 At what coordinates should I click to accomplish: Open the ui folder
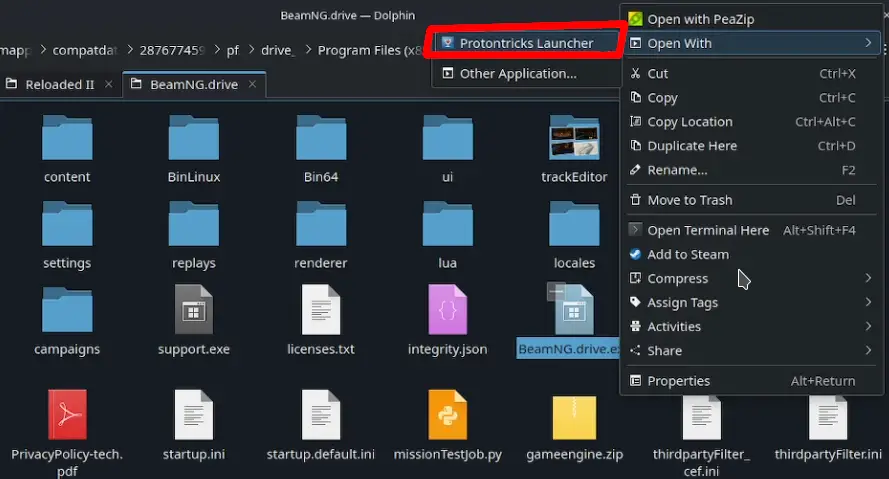click(447, 138)
